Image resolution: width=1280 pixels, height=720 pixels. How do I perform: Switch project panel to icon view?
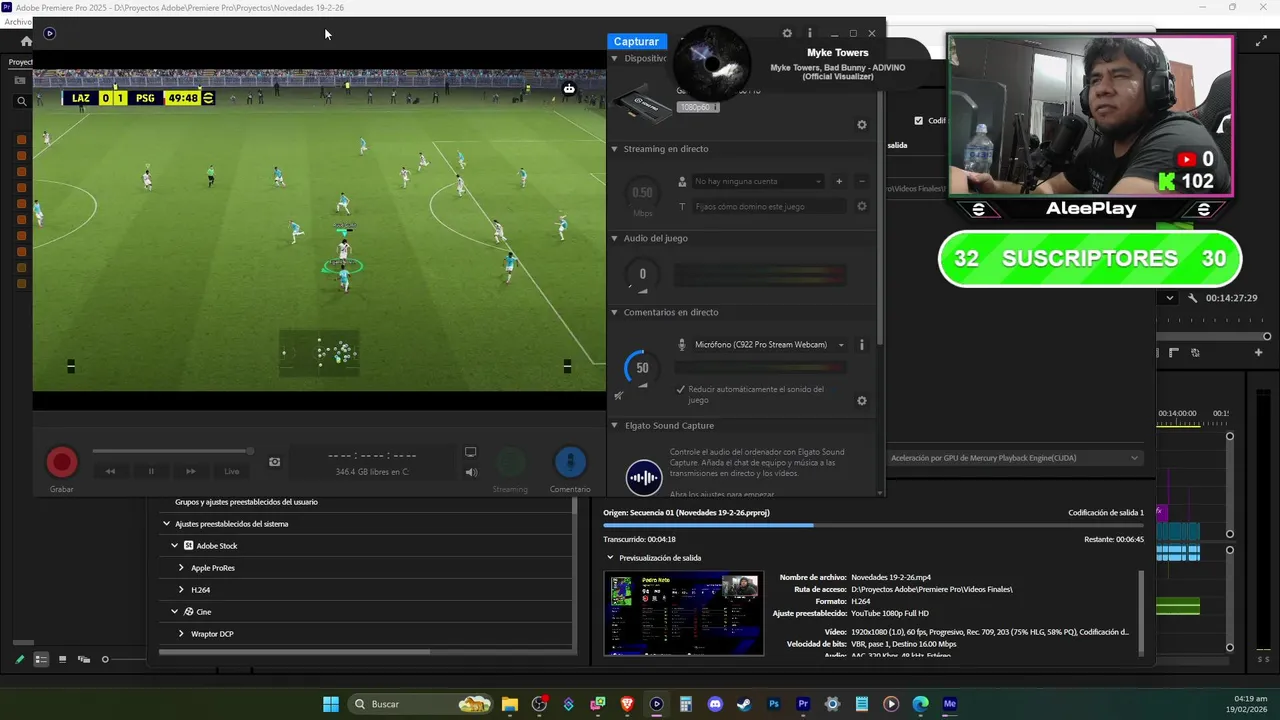tap(62, 659)
